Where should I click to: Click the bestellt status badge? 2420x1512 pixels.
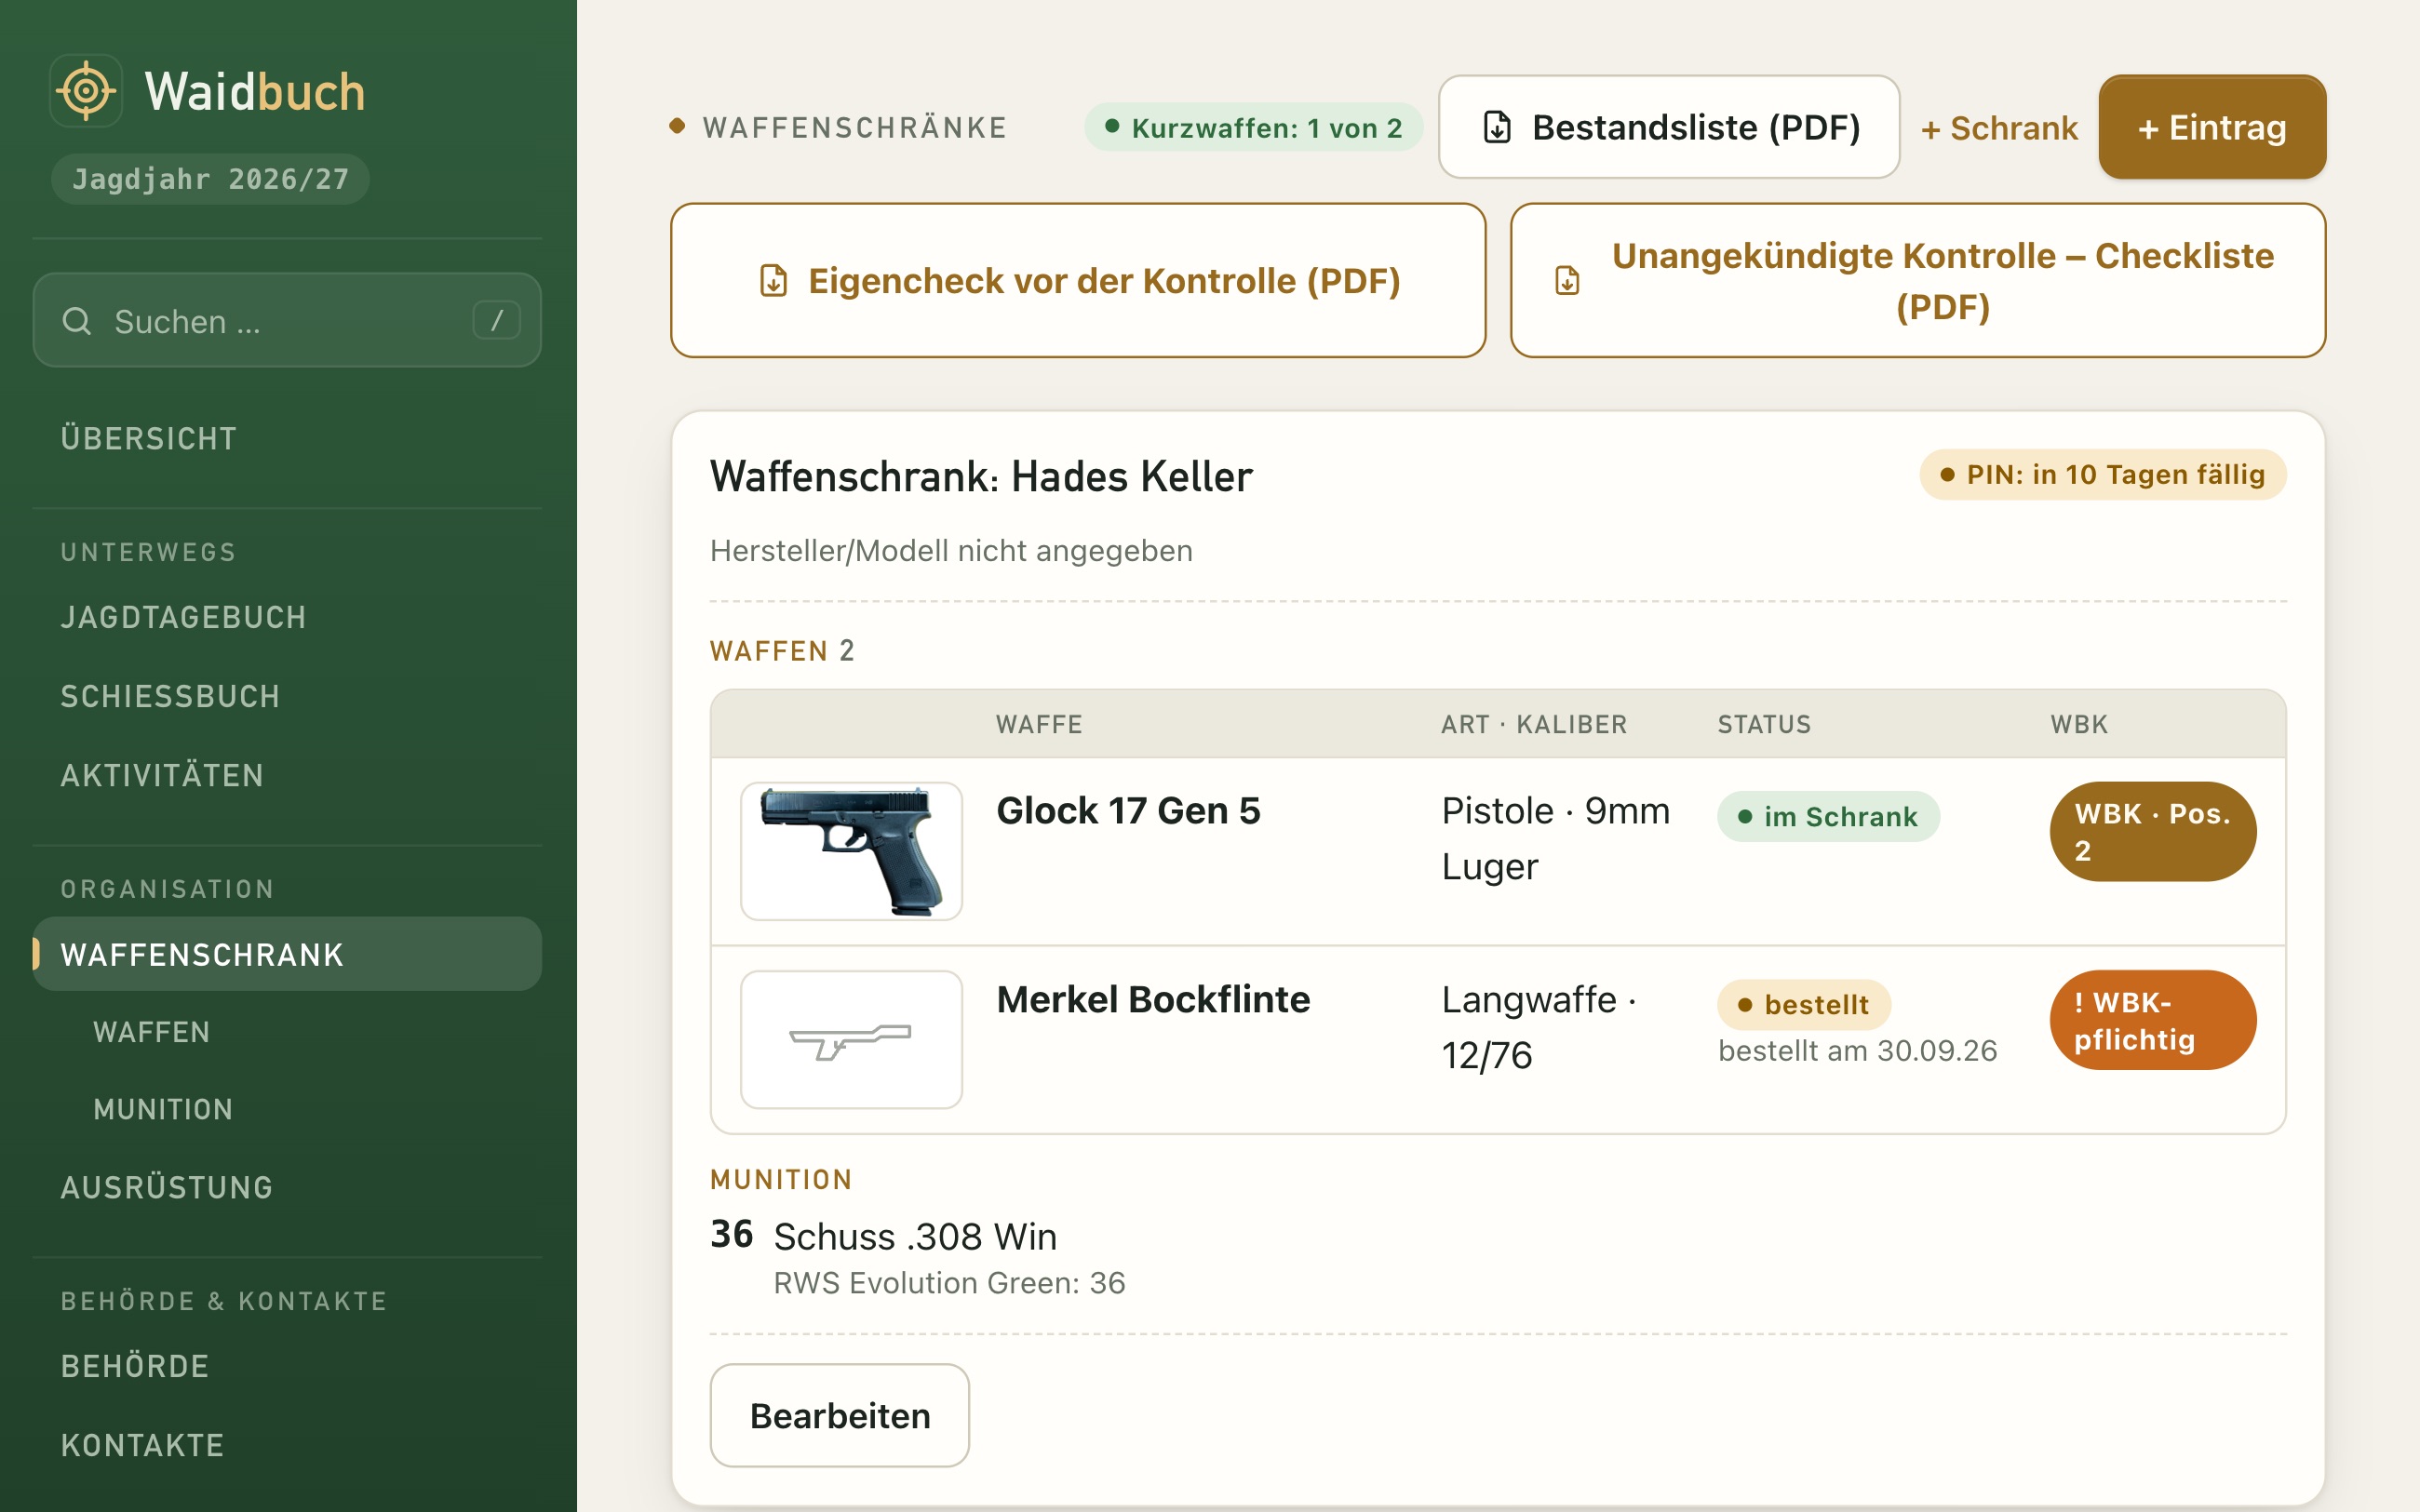pos(1805,1005)
